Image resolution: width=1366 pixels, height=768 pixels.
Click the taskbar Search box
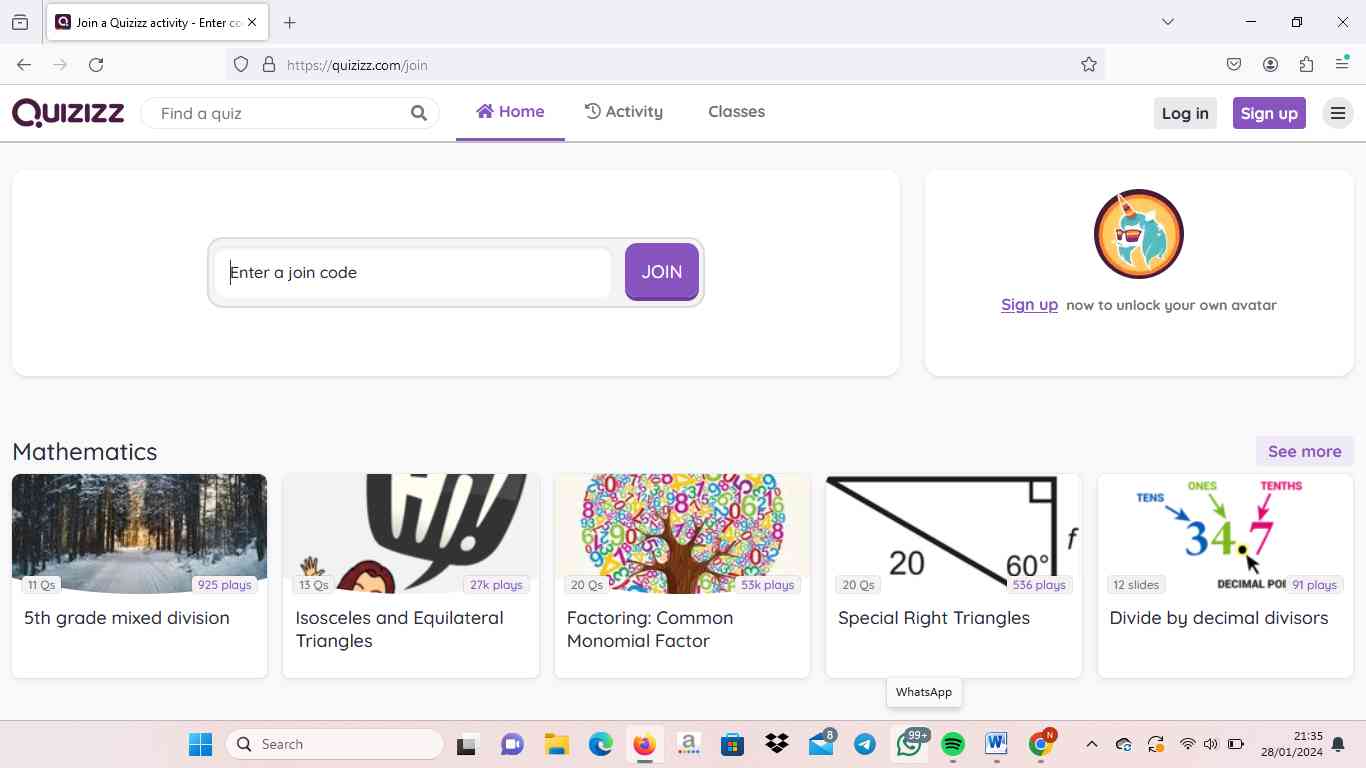[x=336, y=744]
